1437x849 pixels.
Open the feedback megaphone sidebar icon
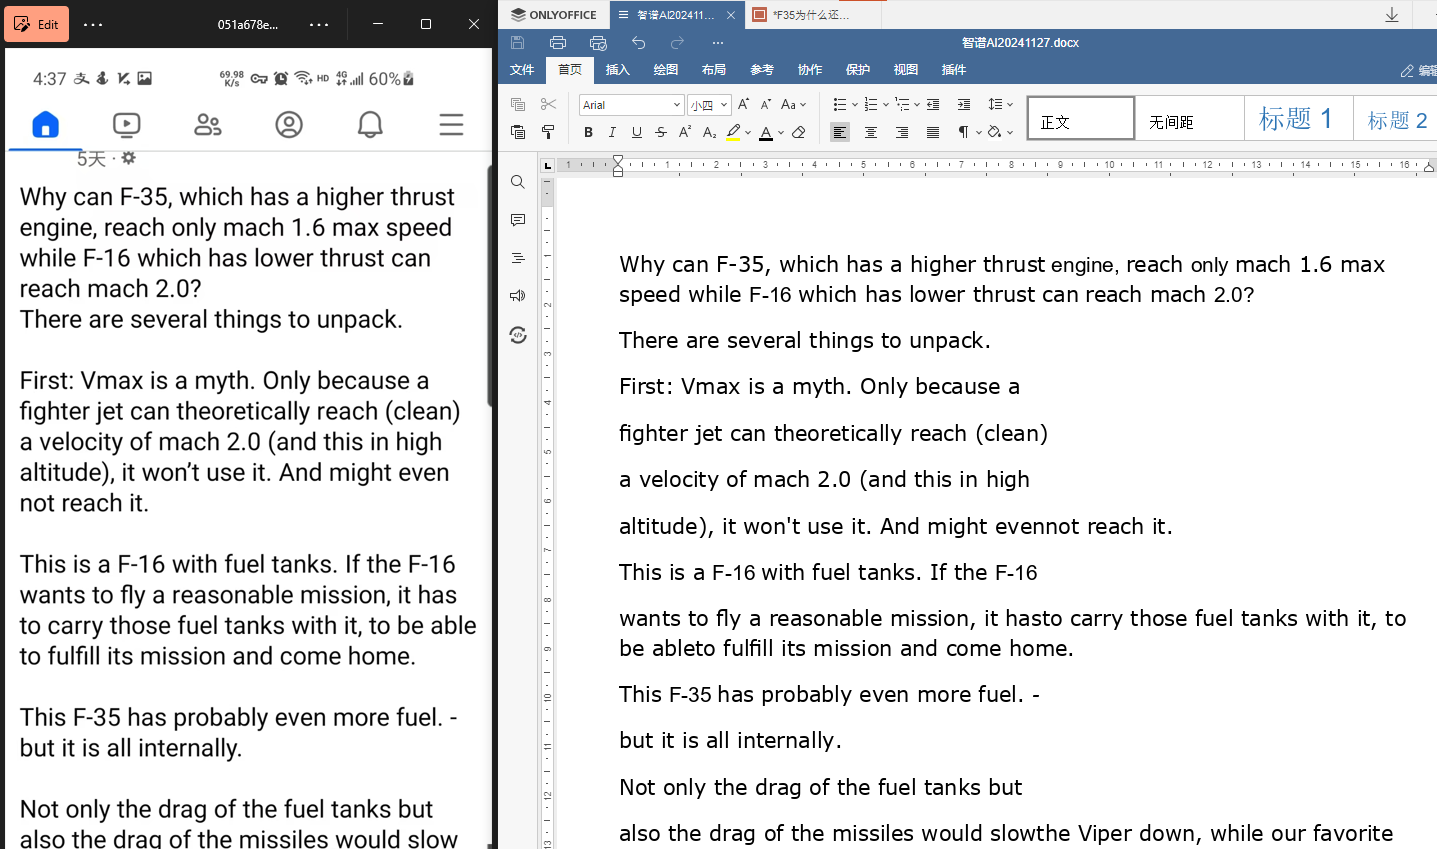[517, 296]
